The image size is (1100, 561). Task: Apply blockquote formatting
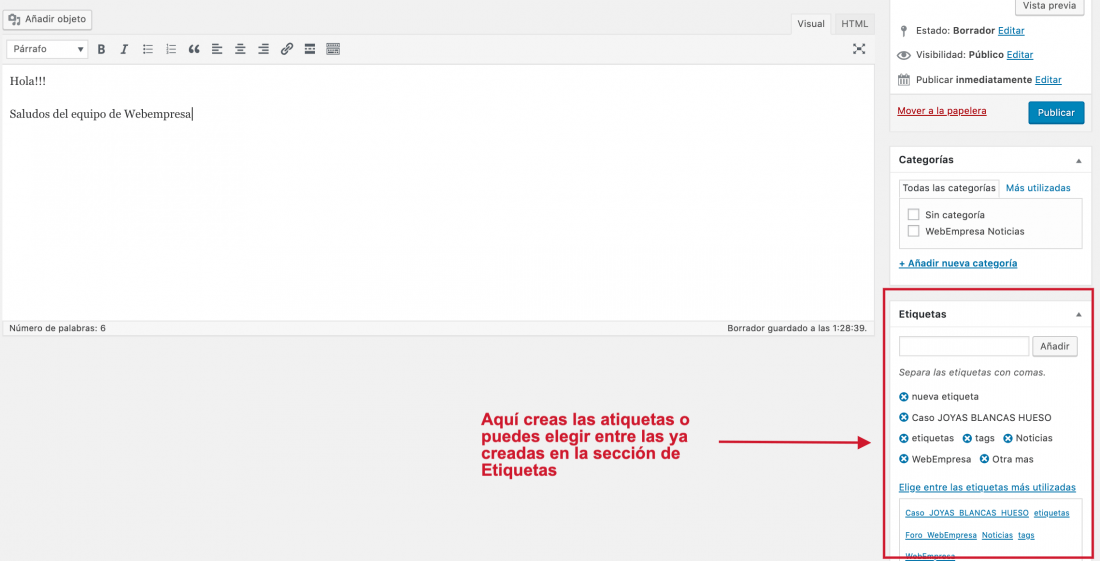[x=194, y=49]
